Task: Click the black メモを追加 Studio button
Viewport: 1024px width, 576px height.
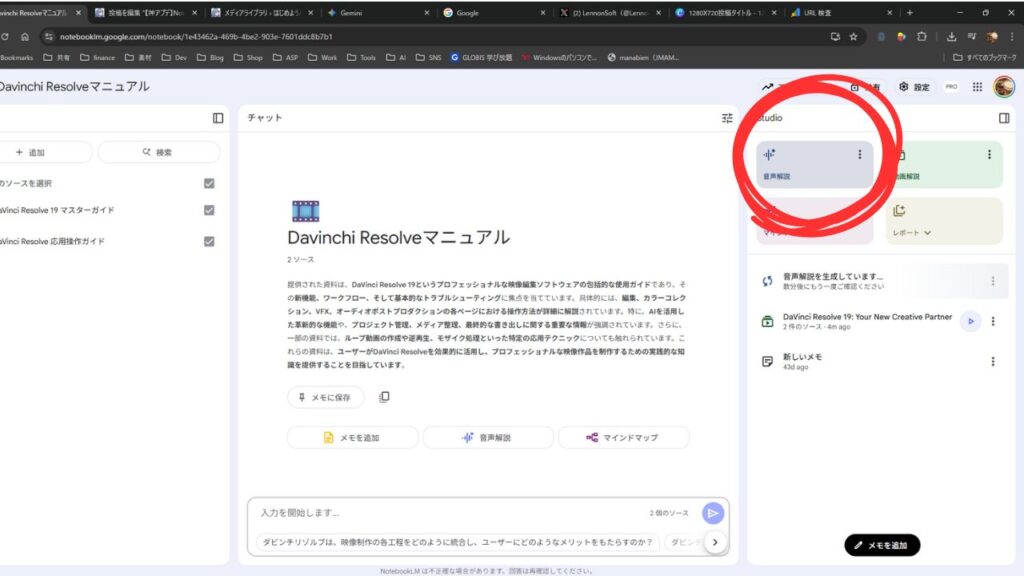Action: coord(882,545)
